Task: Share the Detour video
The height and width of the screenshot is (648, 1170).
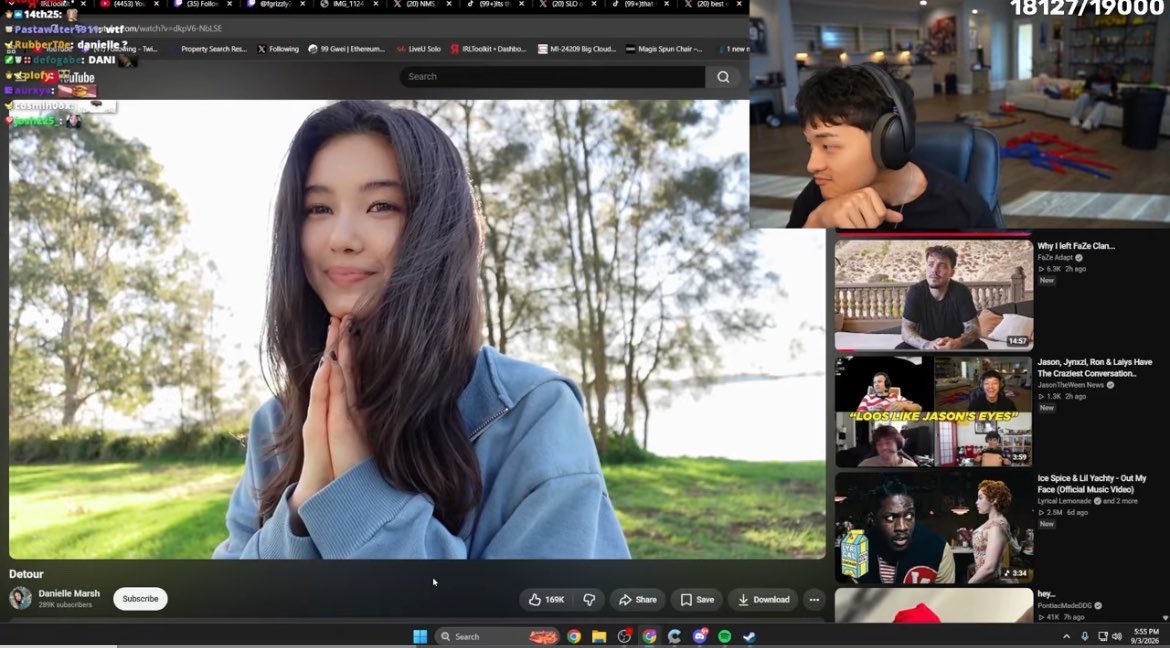Action: (638, 599)
